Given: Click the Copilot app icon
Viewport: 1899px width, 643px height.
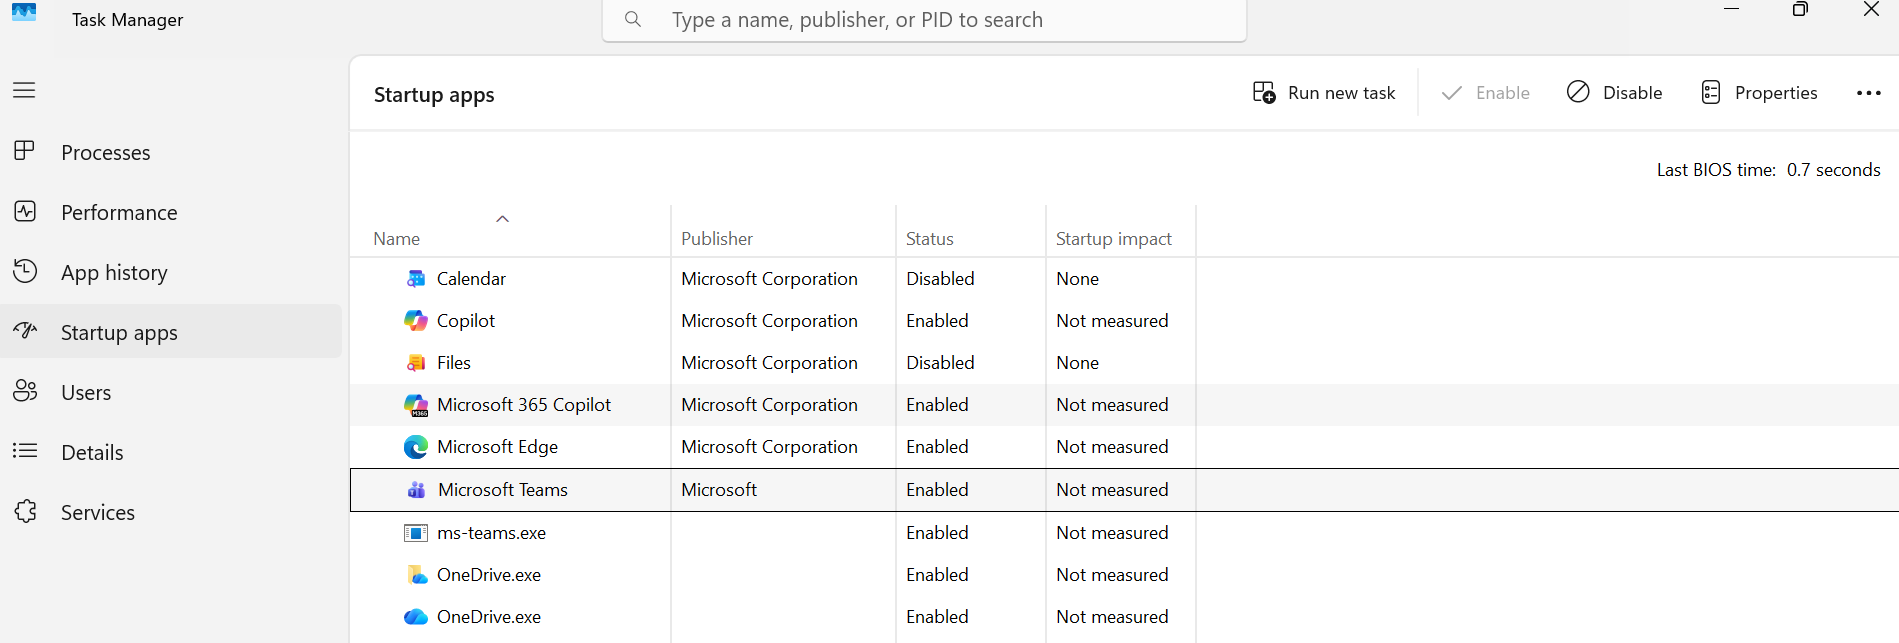Looking at the screenshot, I should [416, 321].
